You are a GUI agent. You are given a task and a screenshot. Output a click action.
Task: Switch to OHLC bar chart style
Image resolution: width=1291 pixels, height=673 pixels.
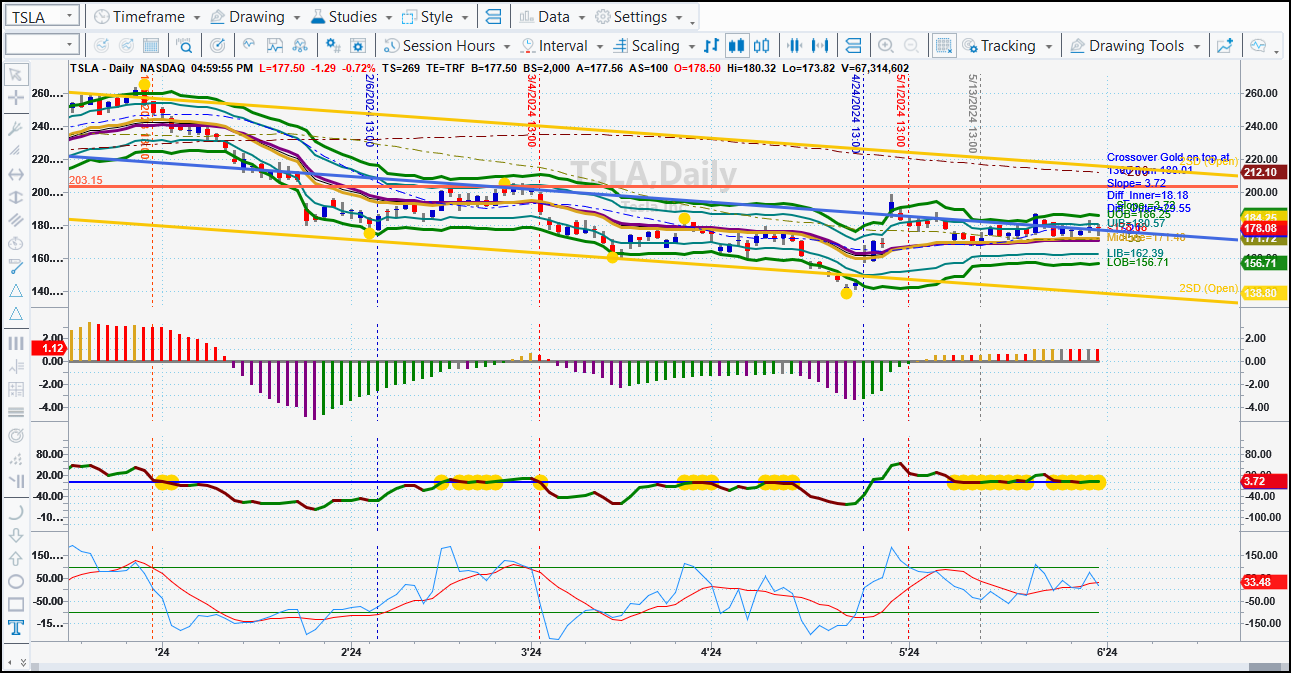(711, 45)
